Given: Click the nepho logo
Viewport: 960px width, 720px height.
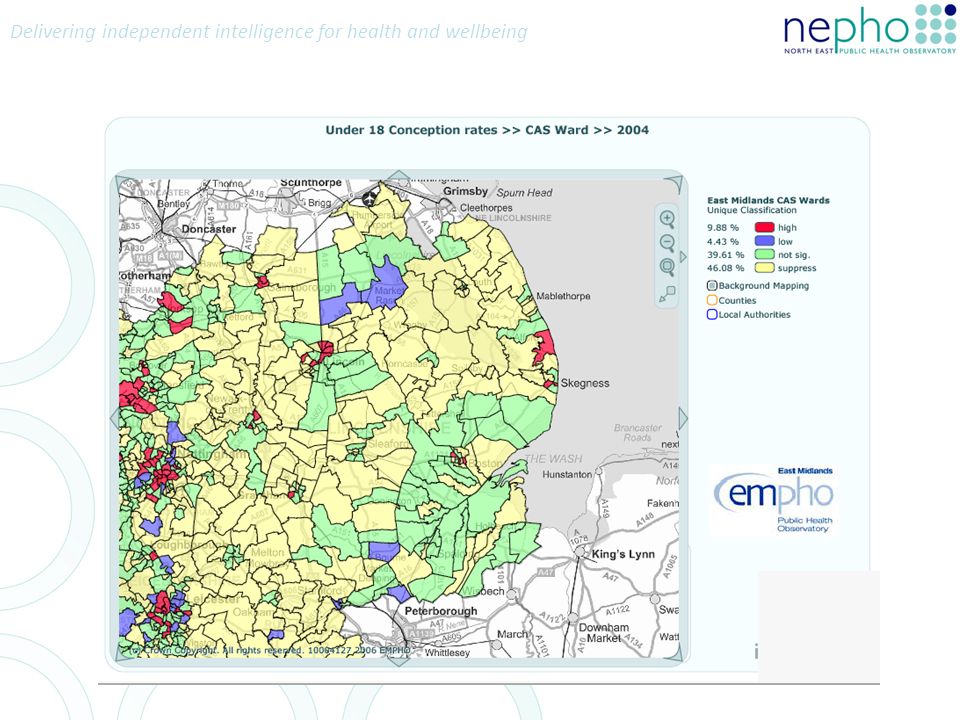Looking at the screenshot, I should tap(869, 29).
